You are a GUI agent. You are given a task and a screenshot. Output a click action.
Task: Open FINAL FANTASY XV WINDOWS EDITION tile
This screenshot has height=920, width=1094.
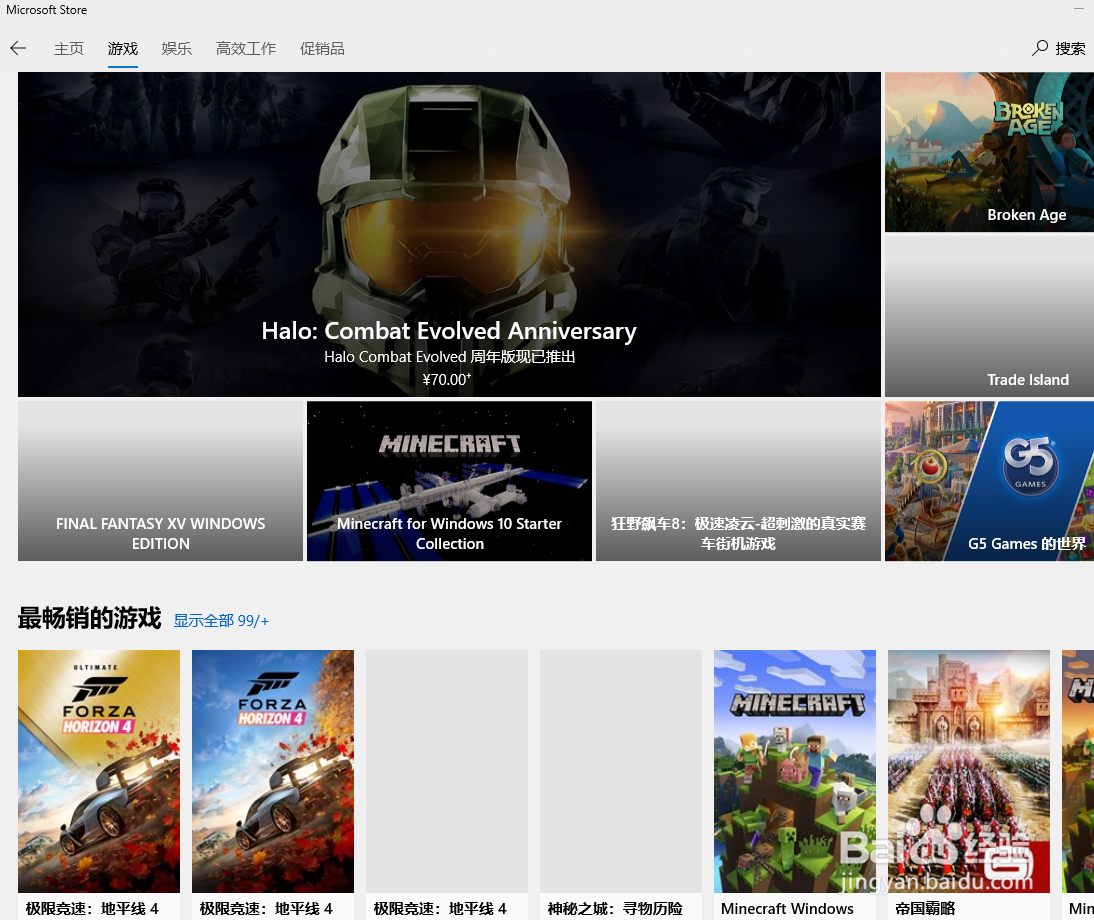click(x=160, y=481)
